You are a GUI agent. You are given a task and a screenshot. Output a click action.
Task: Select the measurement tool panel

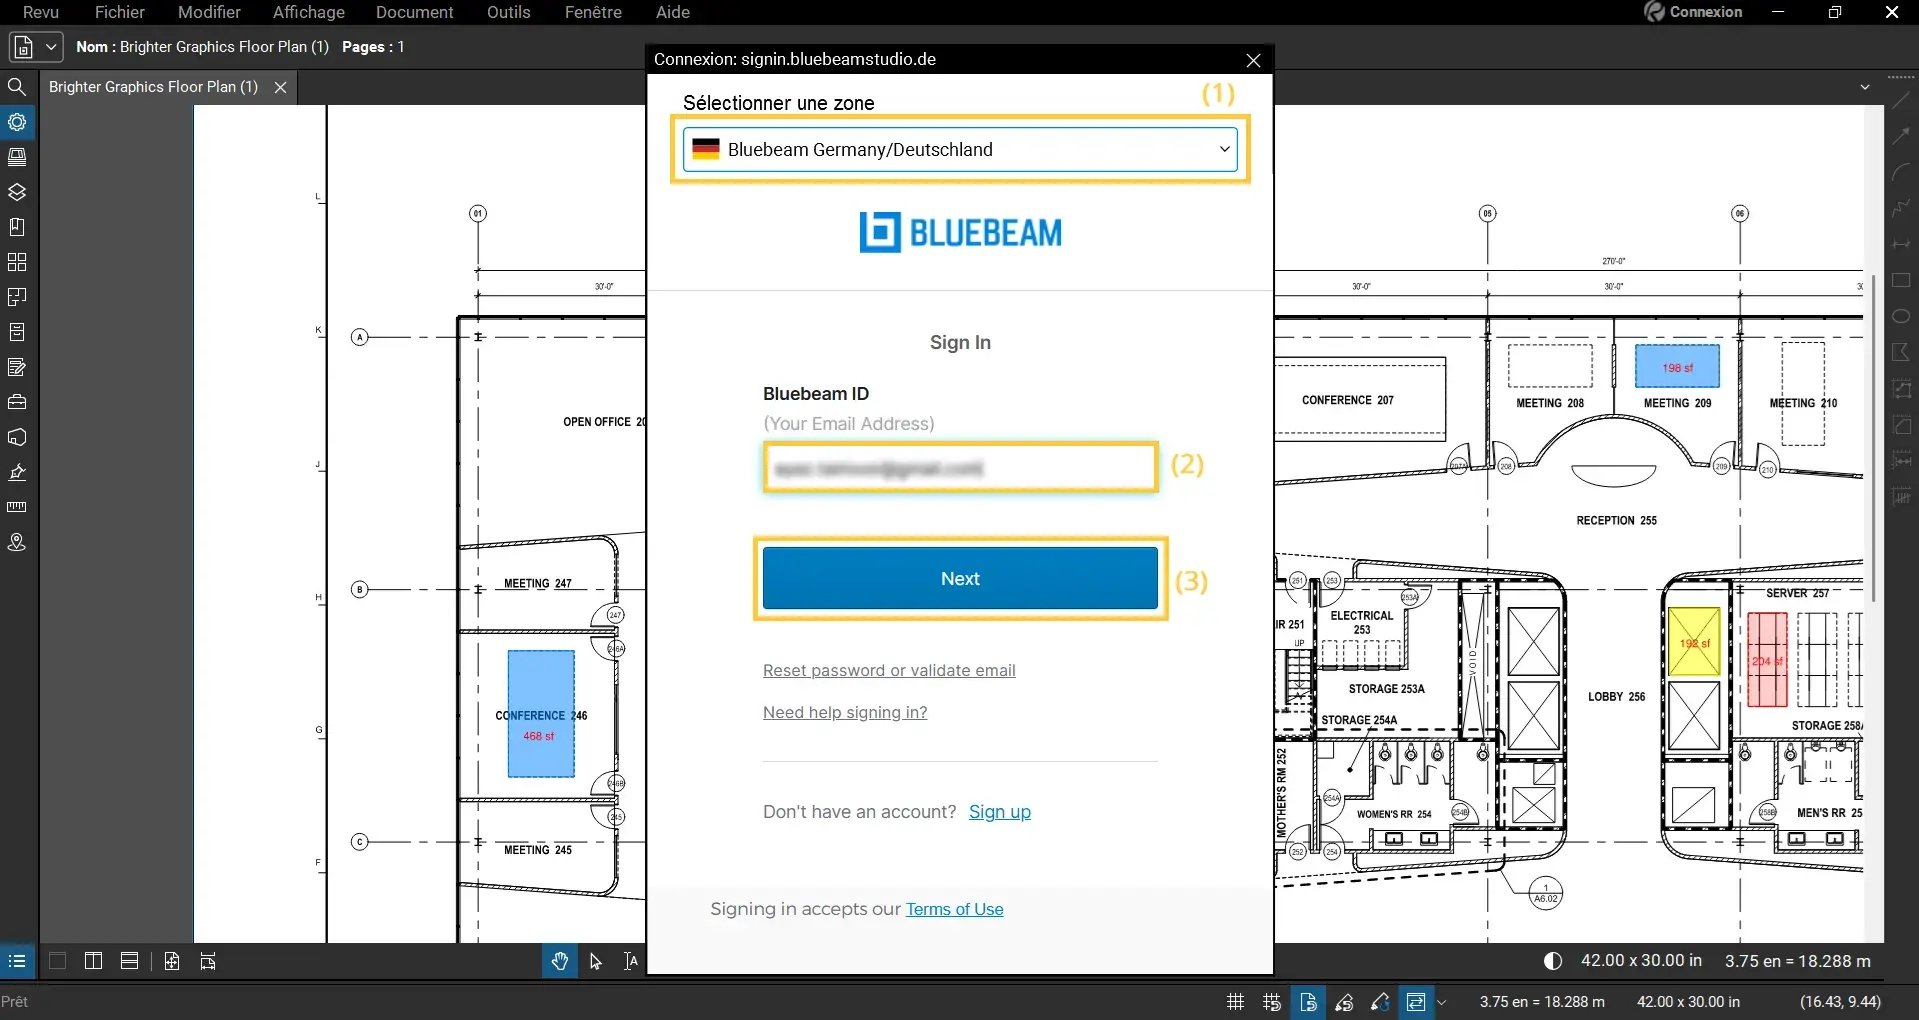point(17,507)
